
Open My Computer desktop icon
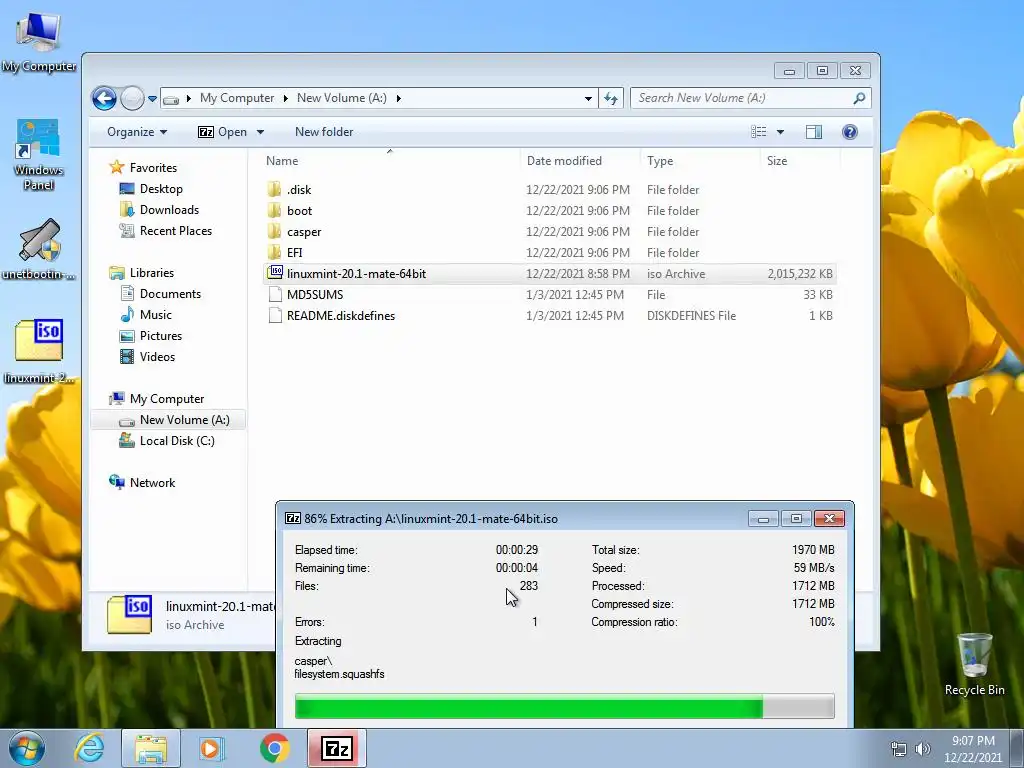[39, 42]
